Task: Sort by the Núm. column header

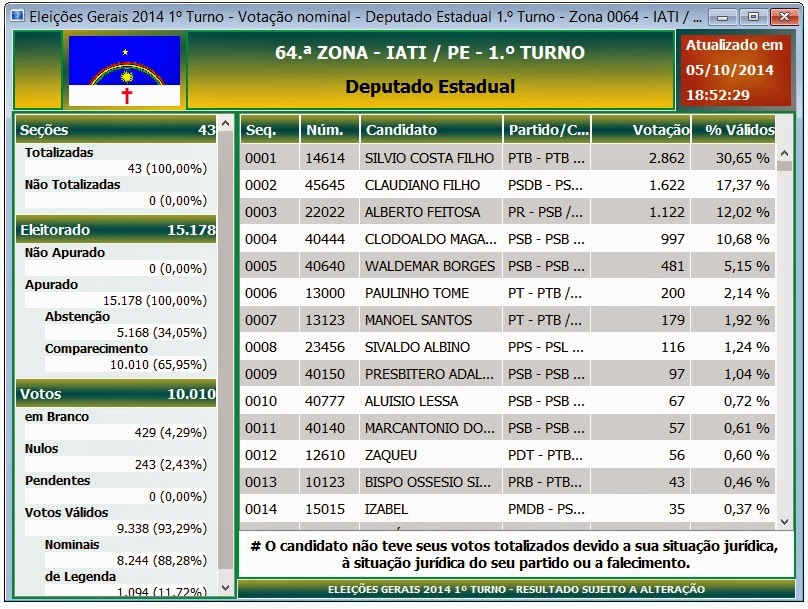Action: (x=330, y=129)
